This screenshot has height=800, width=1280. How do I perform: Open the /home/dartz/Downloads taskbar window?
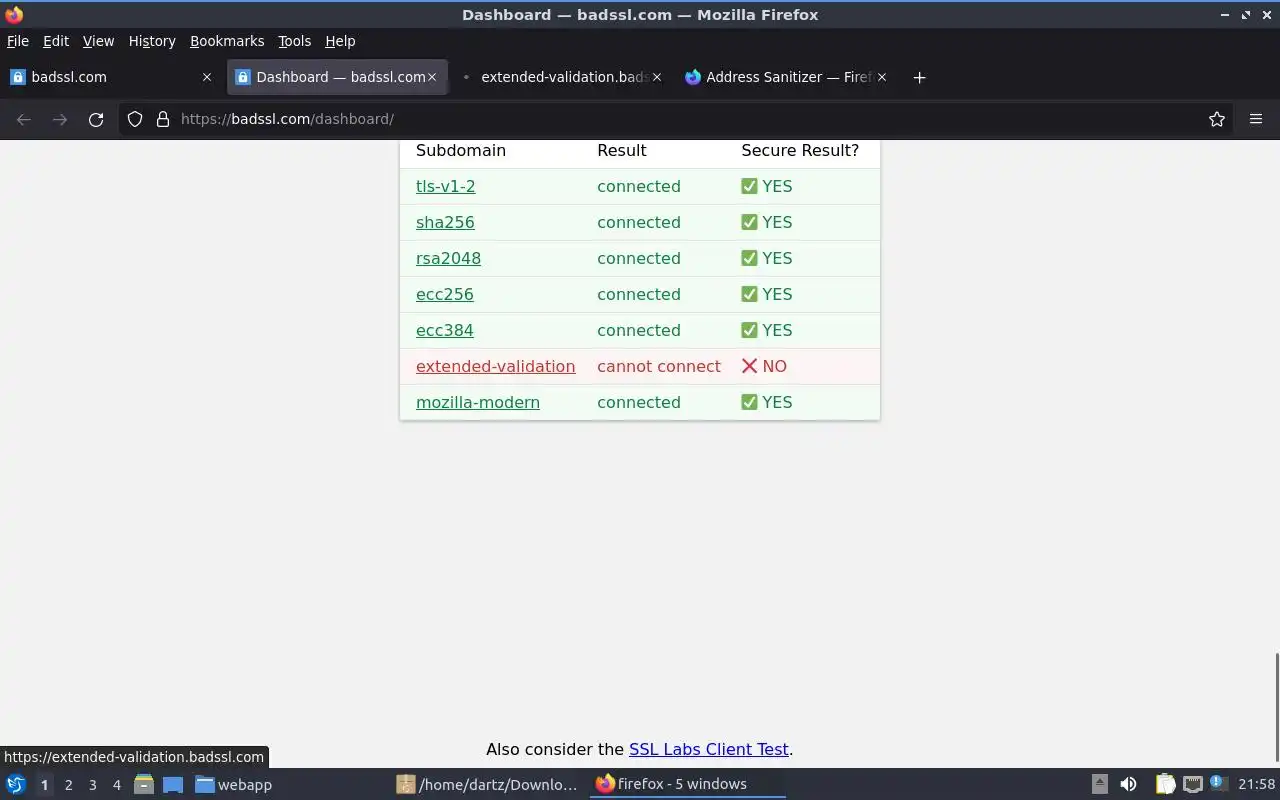[x=488, y=784]
